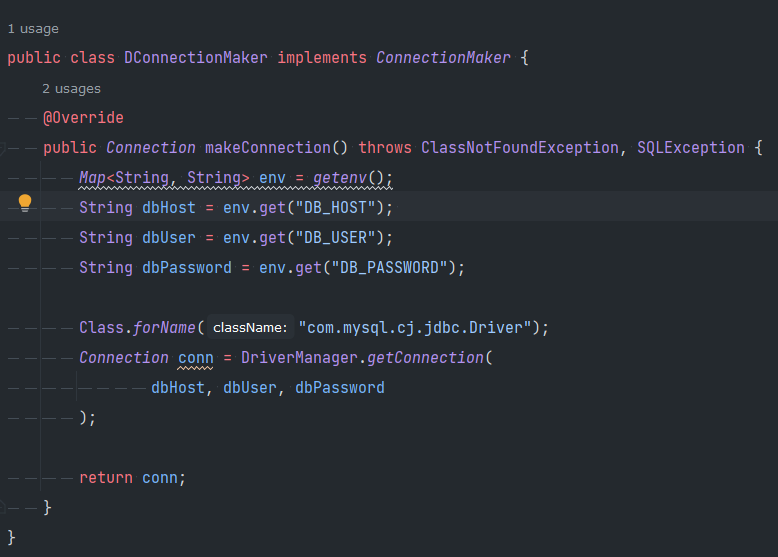Click dbUser argument in getConnection call
Screen dimensions: 778x557
tap(250, 387)
